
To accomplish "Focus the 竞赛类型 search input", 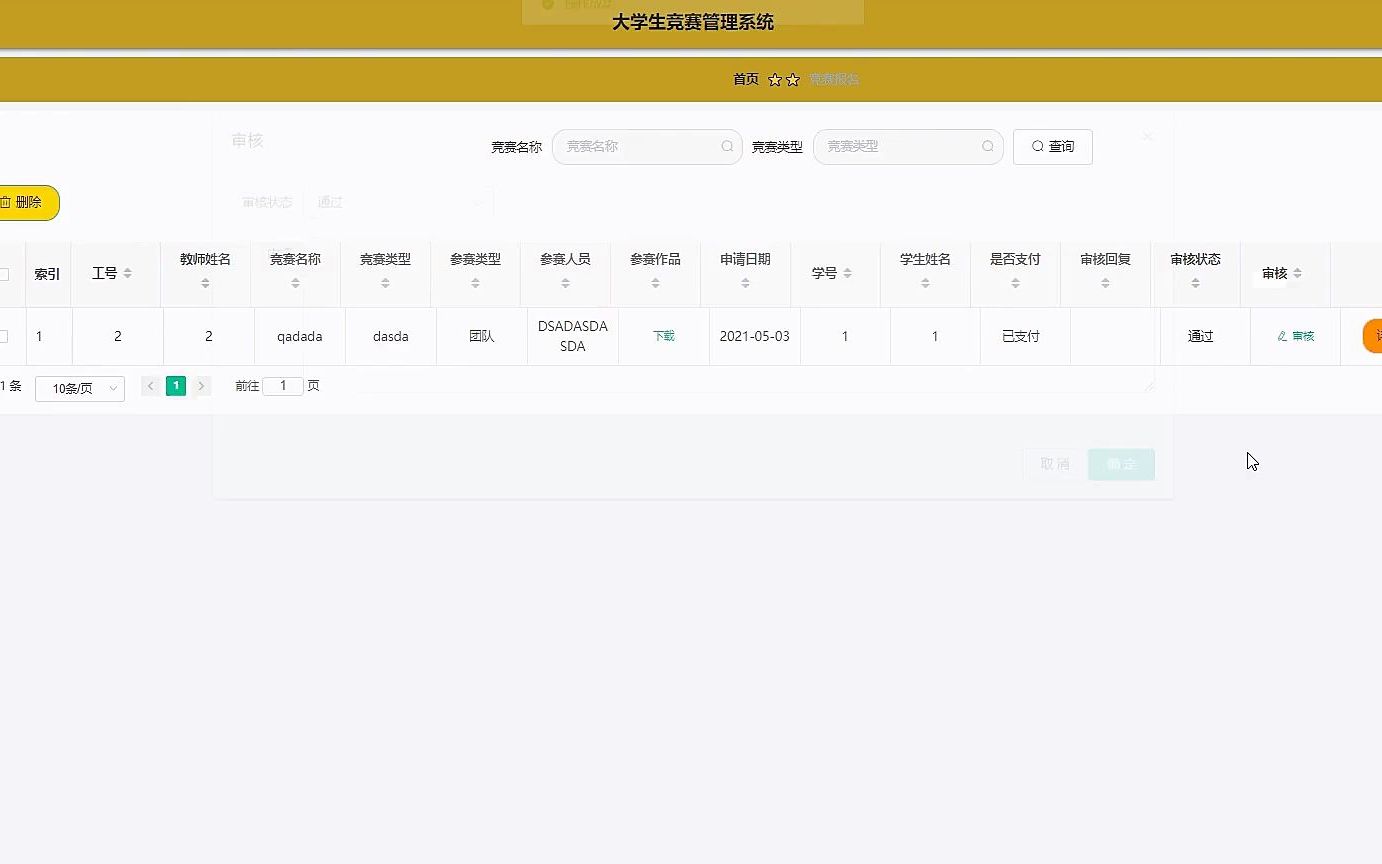I will coord(908,147).
